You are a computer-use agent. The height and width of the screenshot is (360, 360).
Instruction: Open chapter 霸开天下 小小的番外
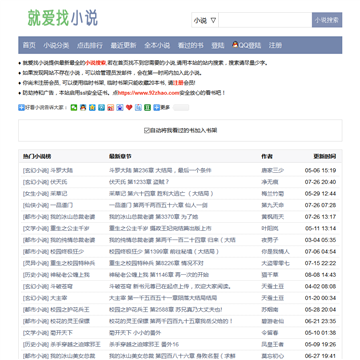pos(135,333)
